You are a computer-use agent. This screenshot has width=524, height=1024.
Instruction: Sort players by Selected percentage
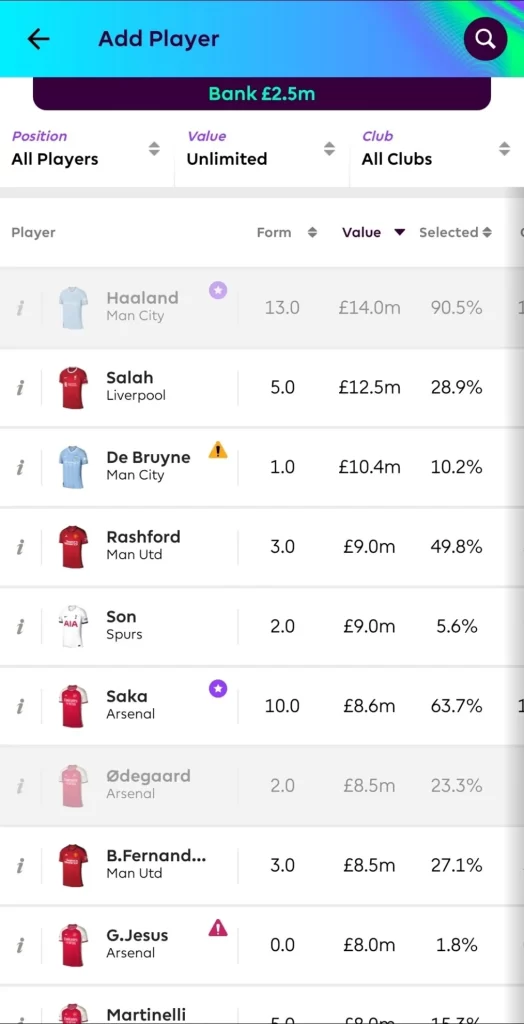click(x=455, y=232)
